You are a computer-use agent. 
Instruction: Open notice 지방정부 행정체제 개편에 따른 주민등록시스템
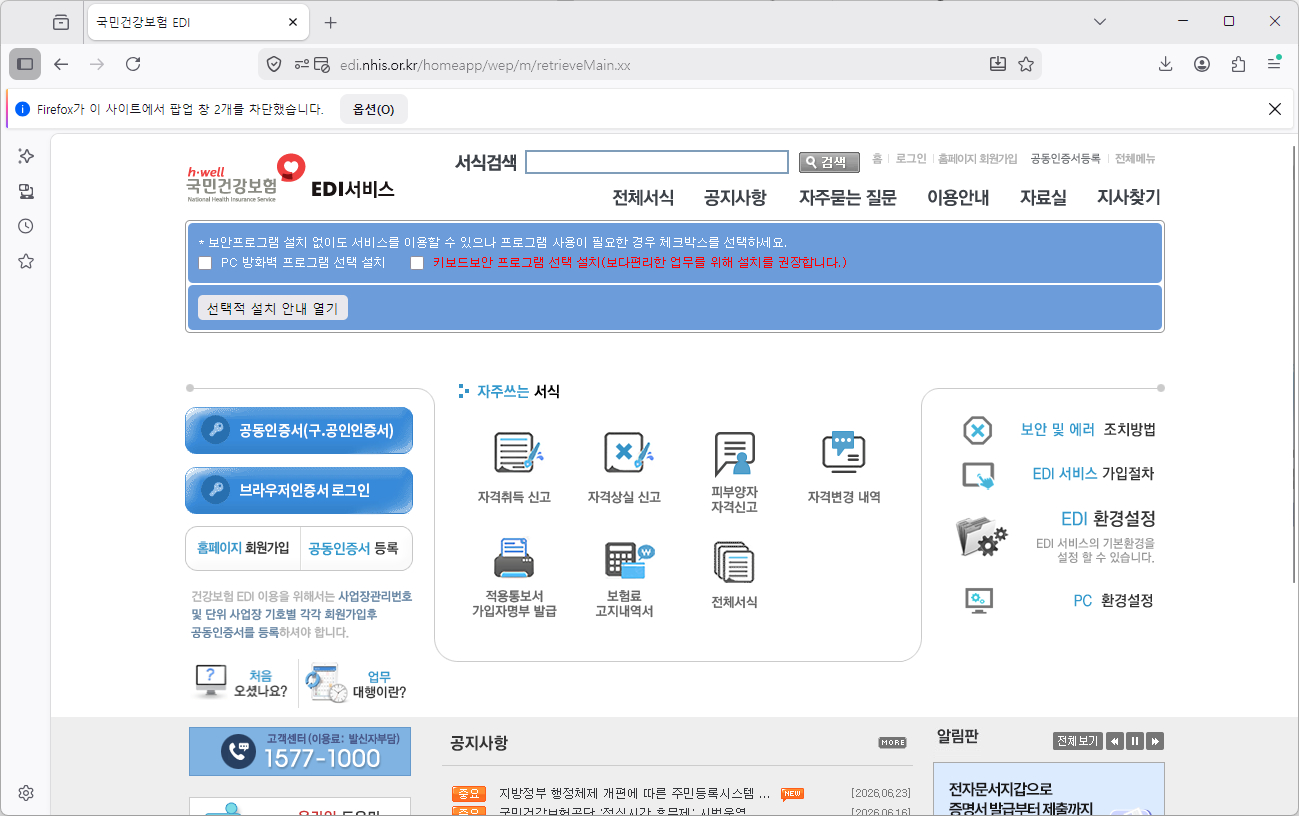pos(635,793)
